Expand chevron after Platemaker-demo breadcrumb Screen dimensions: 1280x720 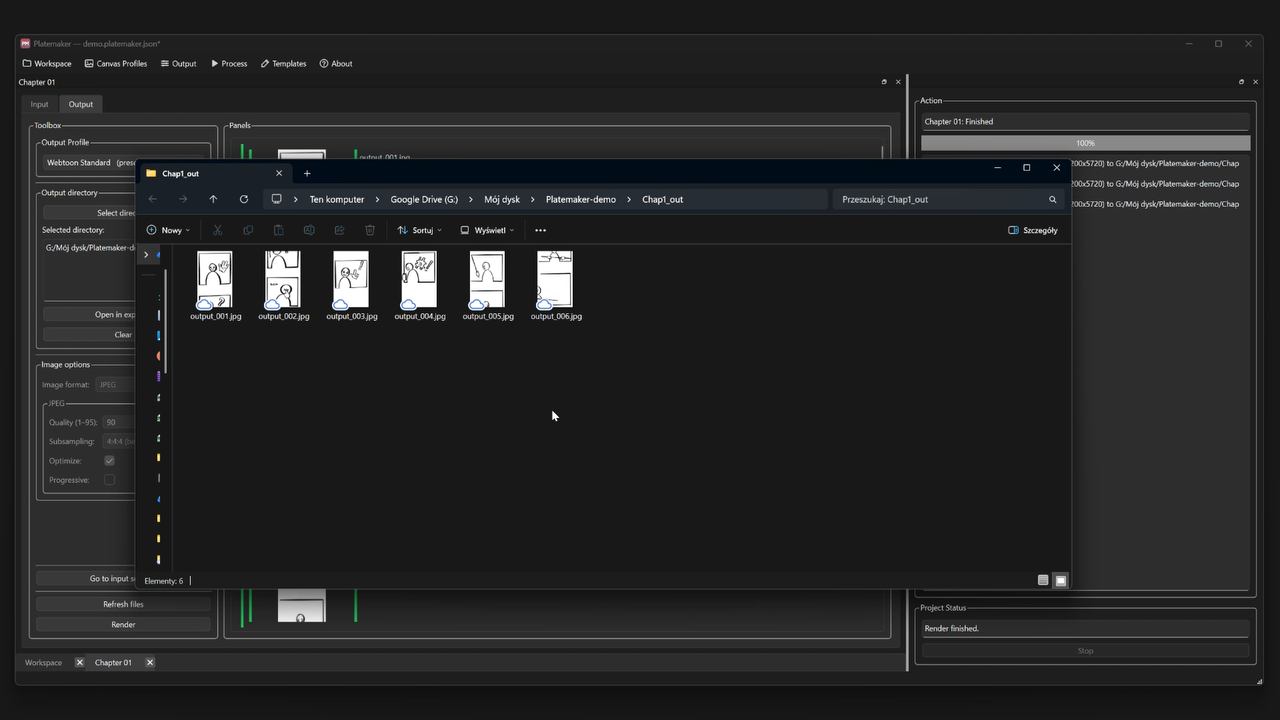tap(629, 199)
